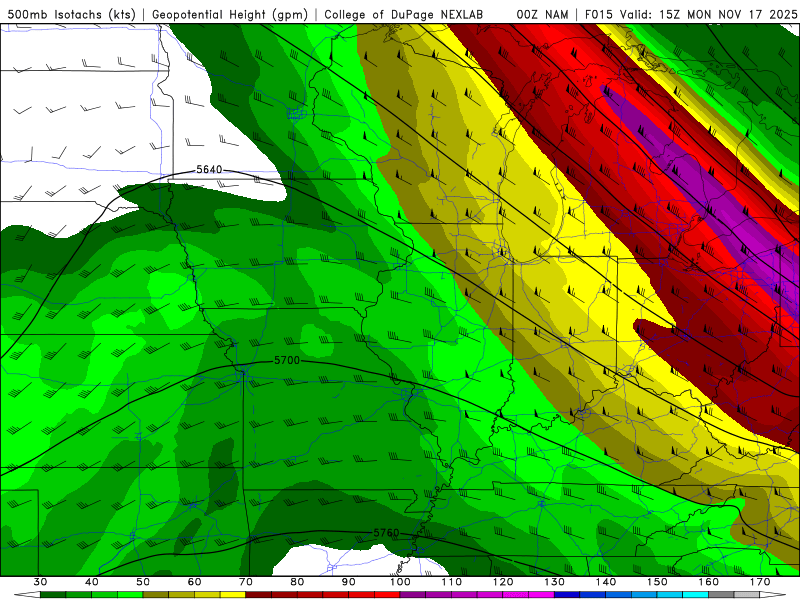Click the 100 value on the color scale
The width and height of the screenshot is (800, 600).
click(400, 582)
